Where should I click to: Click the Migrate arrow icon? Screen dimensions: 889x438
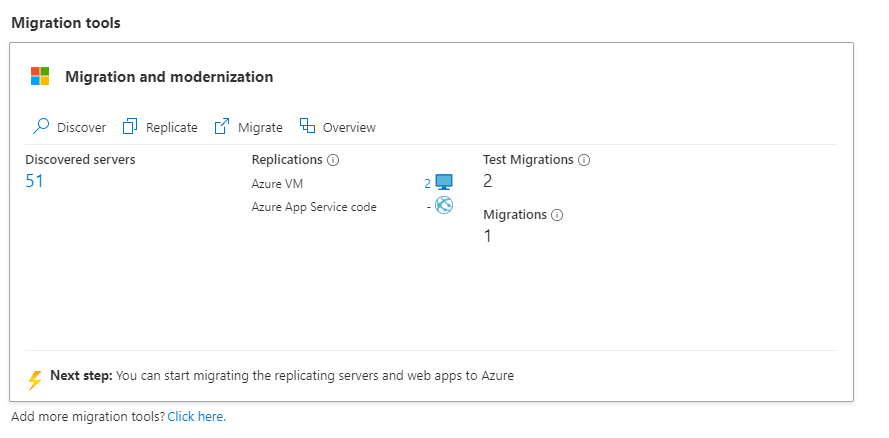[x=222, y=127]
